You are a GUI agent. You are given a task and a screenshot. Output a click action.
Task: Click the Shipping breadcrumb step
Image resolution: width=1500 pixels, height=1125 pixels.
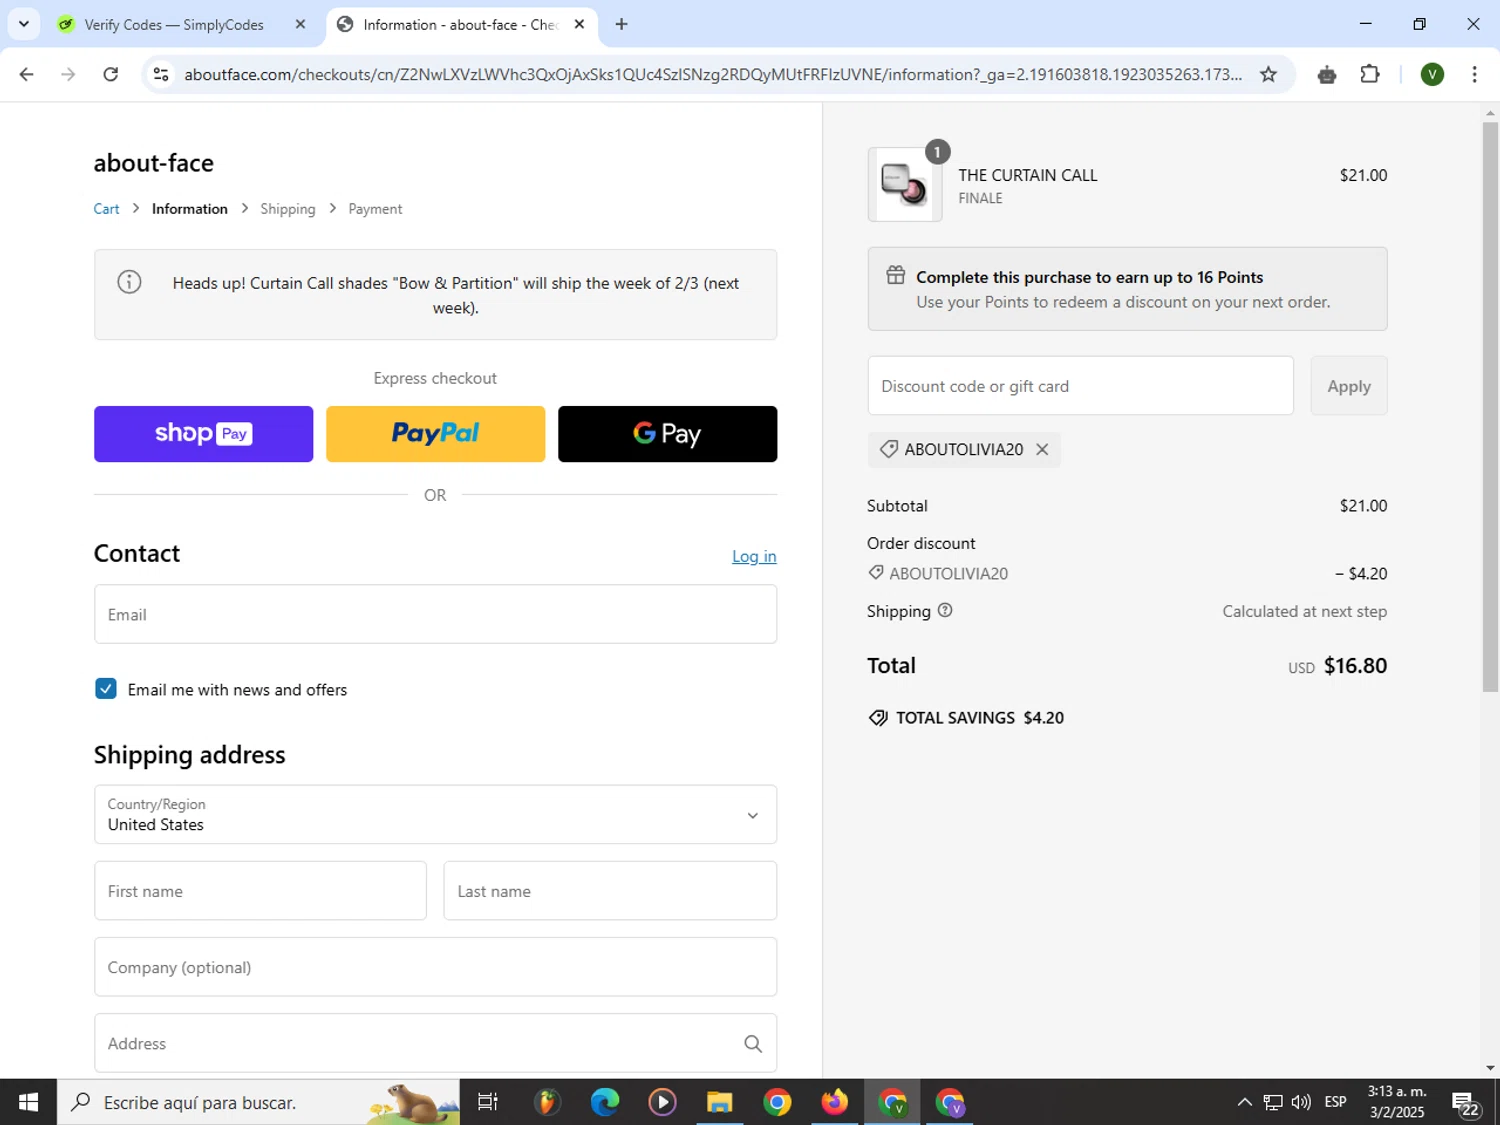tap(288, 209)
